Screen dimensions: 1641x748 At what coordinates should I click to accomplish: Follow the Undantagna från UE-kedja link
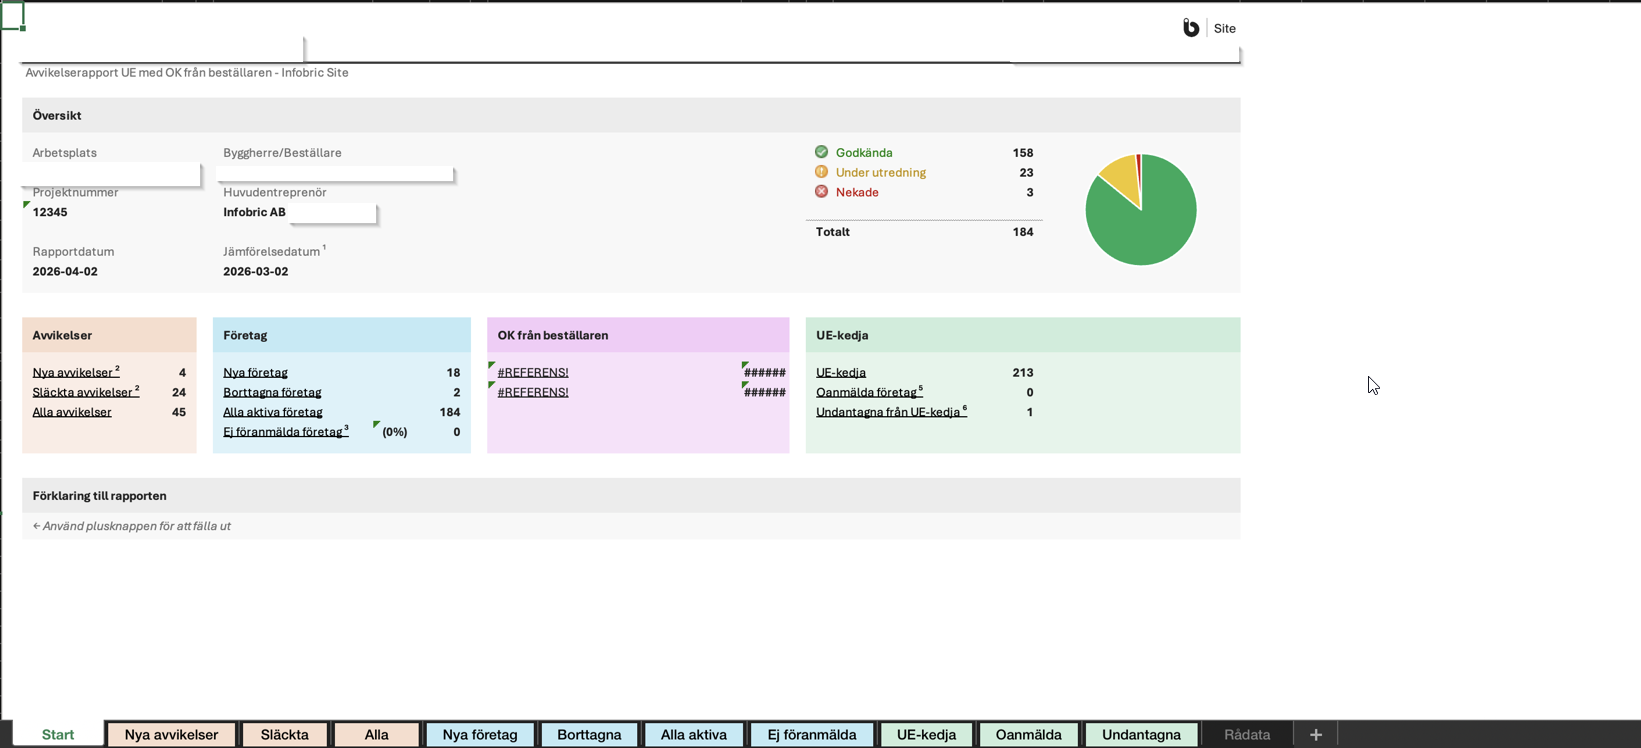887,412
